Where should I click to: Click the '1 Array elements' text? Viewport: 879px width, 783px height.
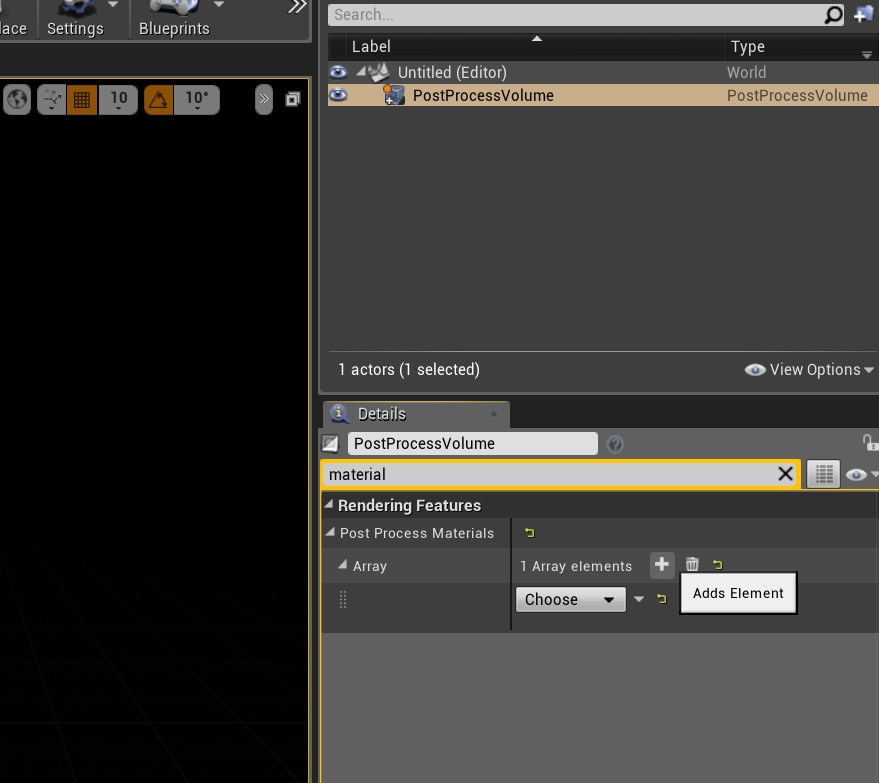pos(576,566)
